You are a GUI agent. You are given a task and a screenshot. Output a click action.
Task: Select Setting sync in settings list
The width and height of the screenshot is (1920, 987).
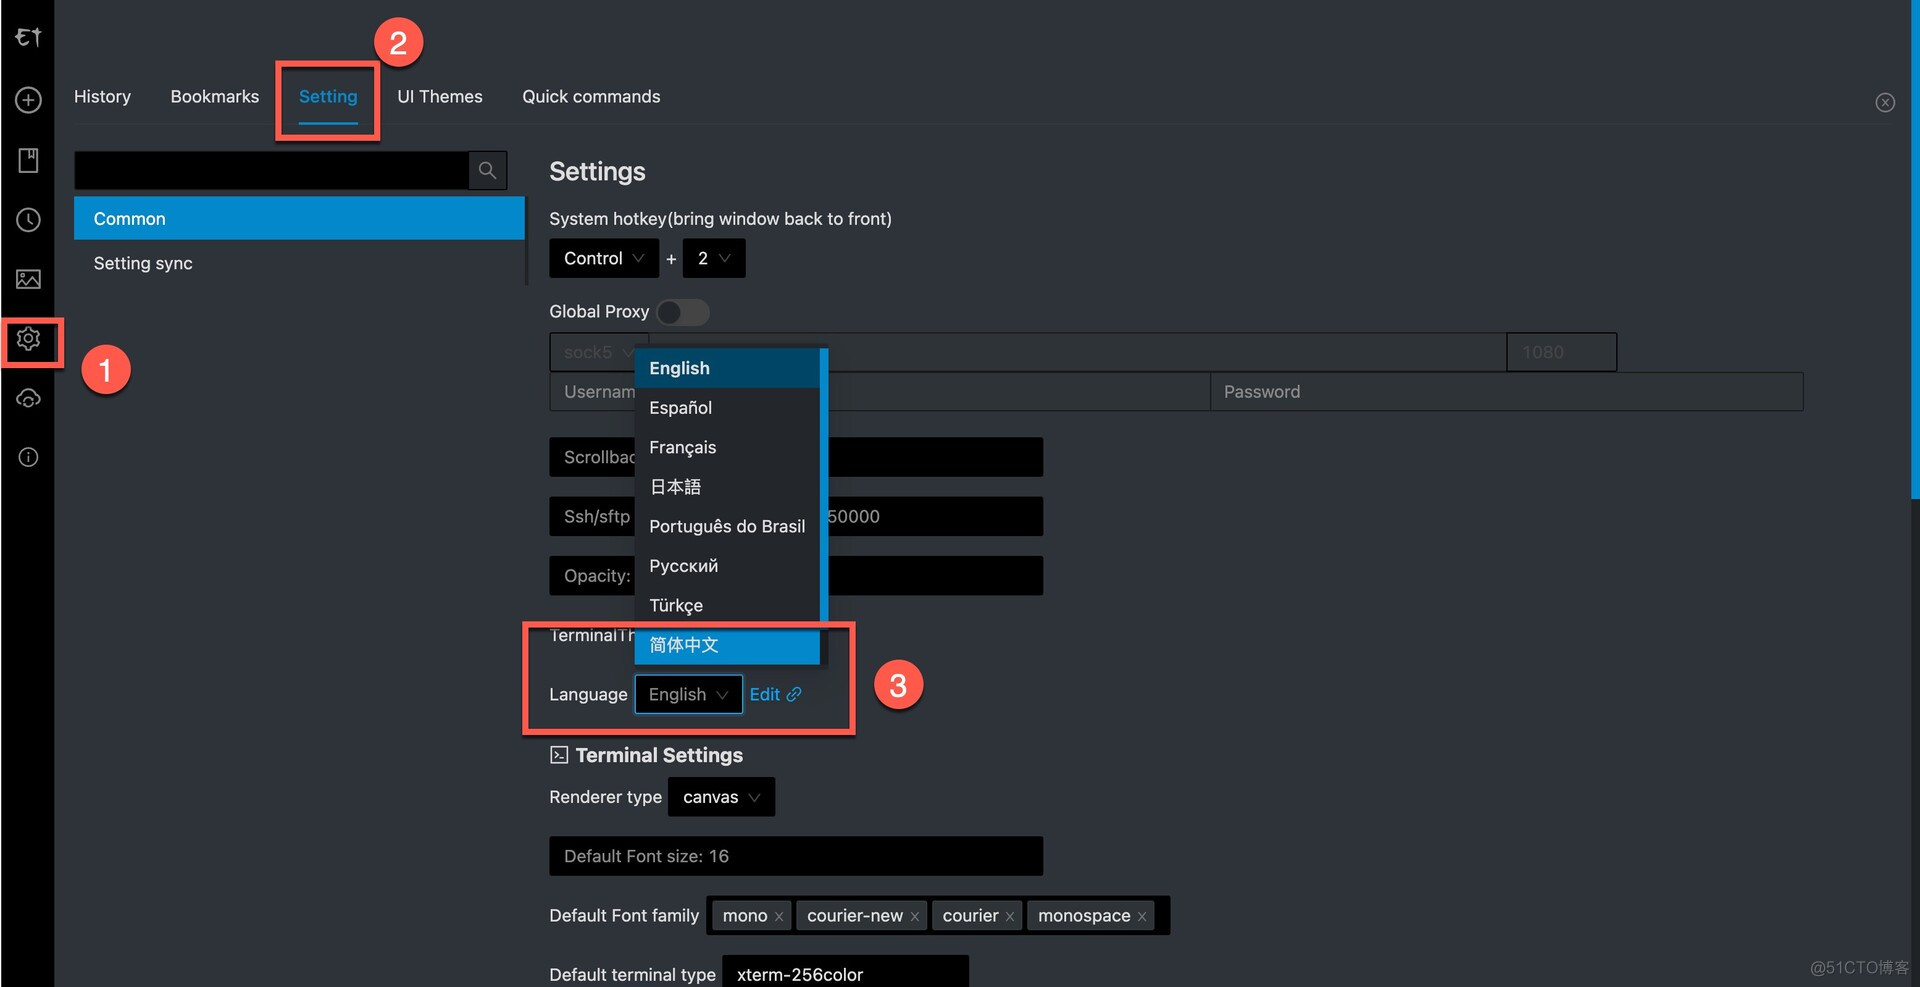coord(299,263)
